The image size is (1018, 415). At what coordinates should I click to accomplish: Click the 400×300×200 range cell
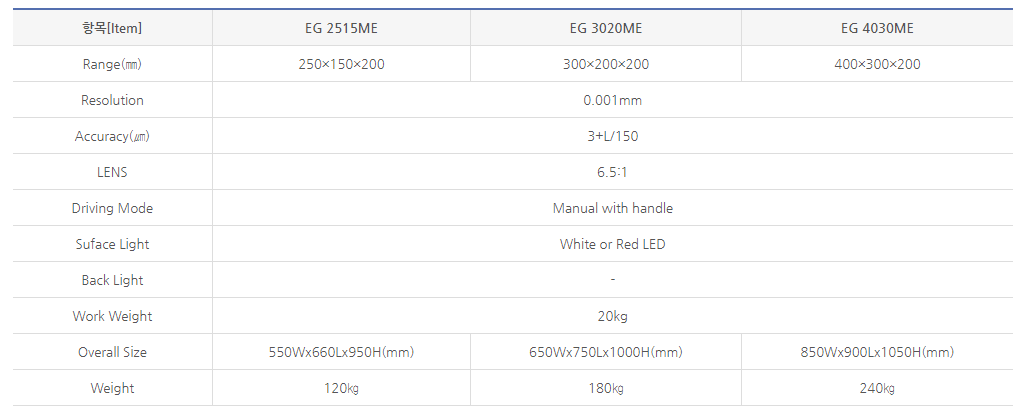tap(877, 64)
